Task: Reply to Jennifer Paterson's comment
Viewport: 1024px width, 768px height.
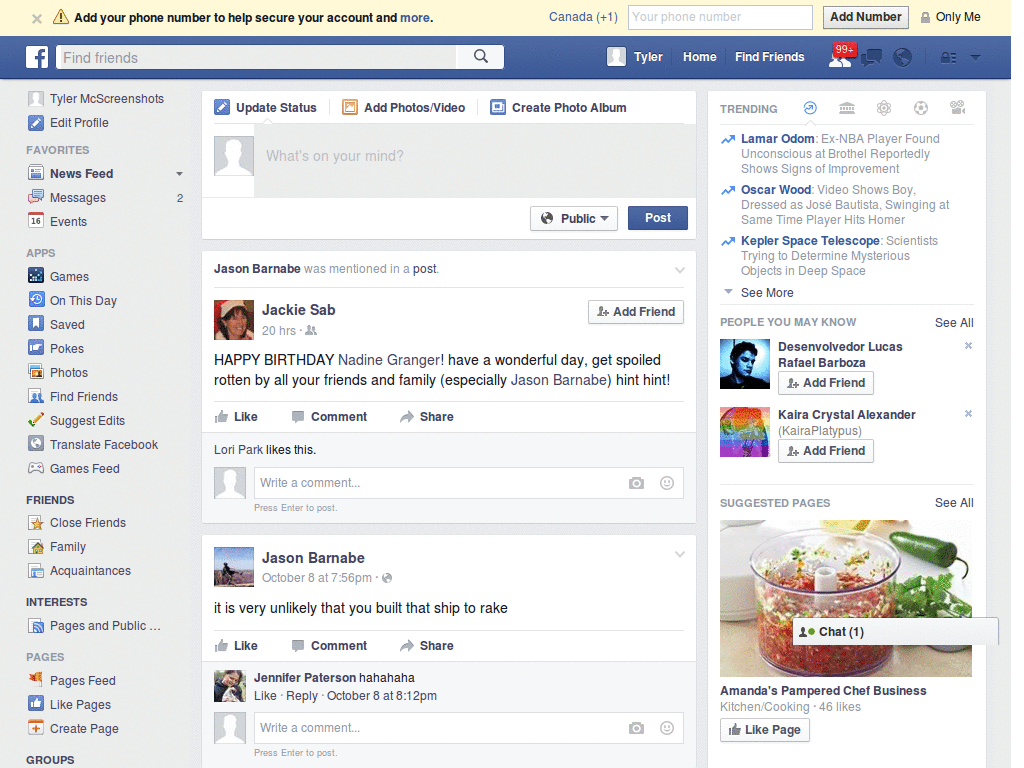Action: coord(302,696)
